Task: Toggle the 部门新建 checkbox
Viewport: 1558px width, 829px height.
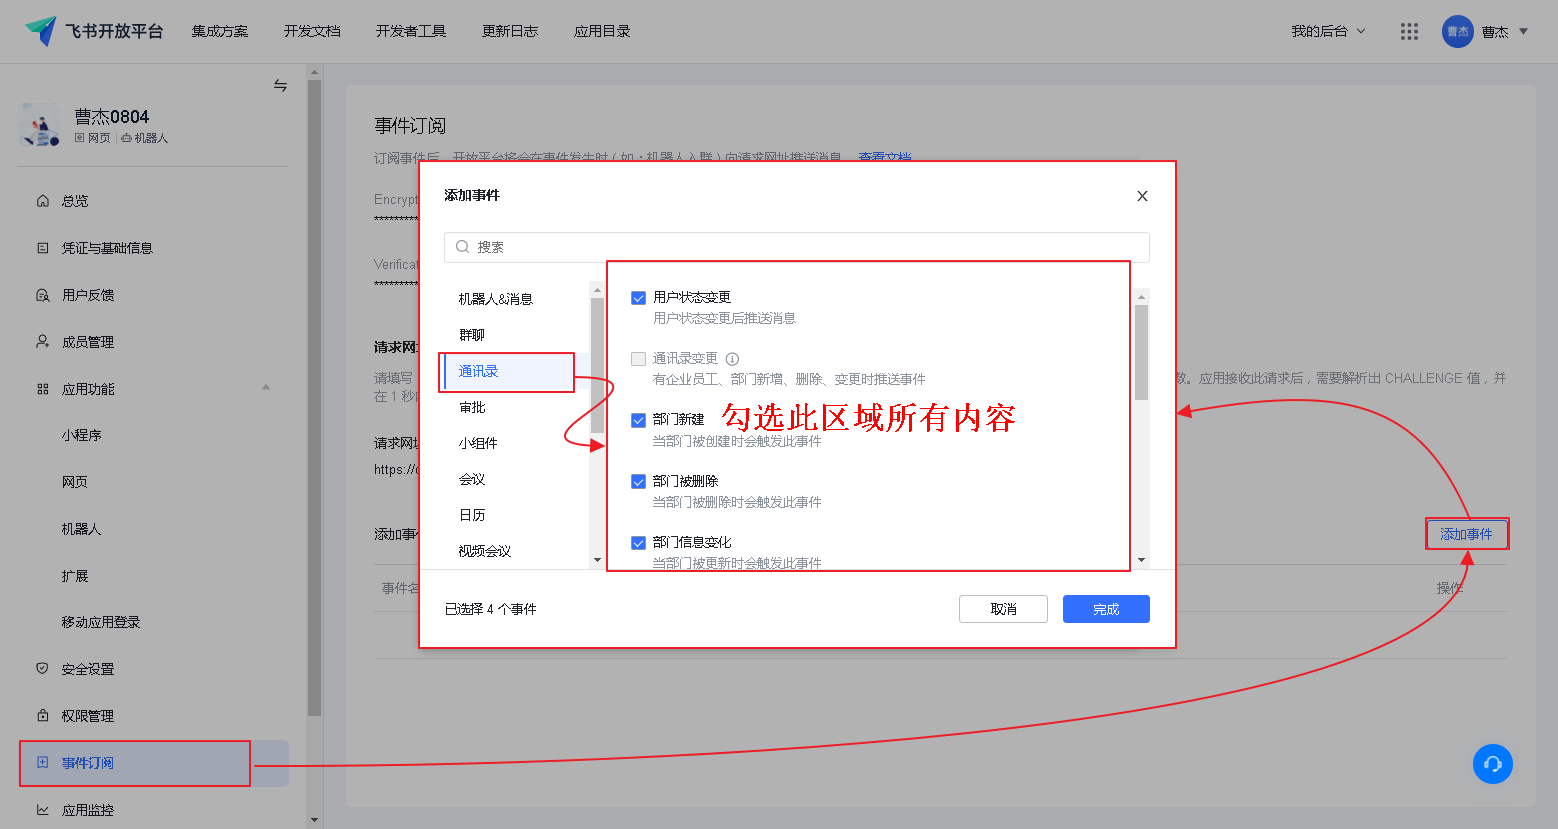Action: pyautogui.click(x=638, y=420)
